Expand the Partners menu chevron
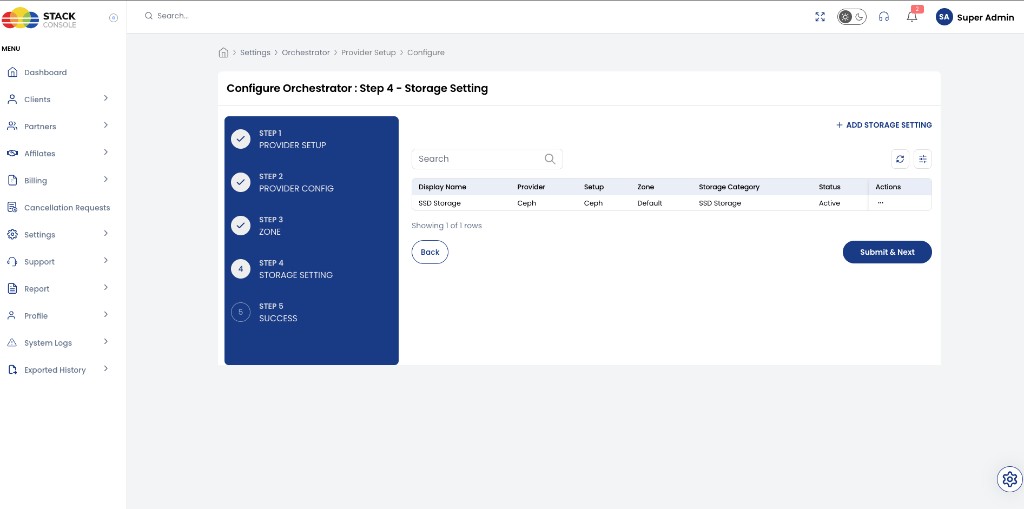This screenshot has height=509, width=1024. 106,125
